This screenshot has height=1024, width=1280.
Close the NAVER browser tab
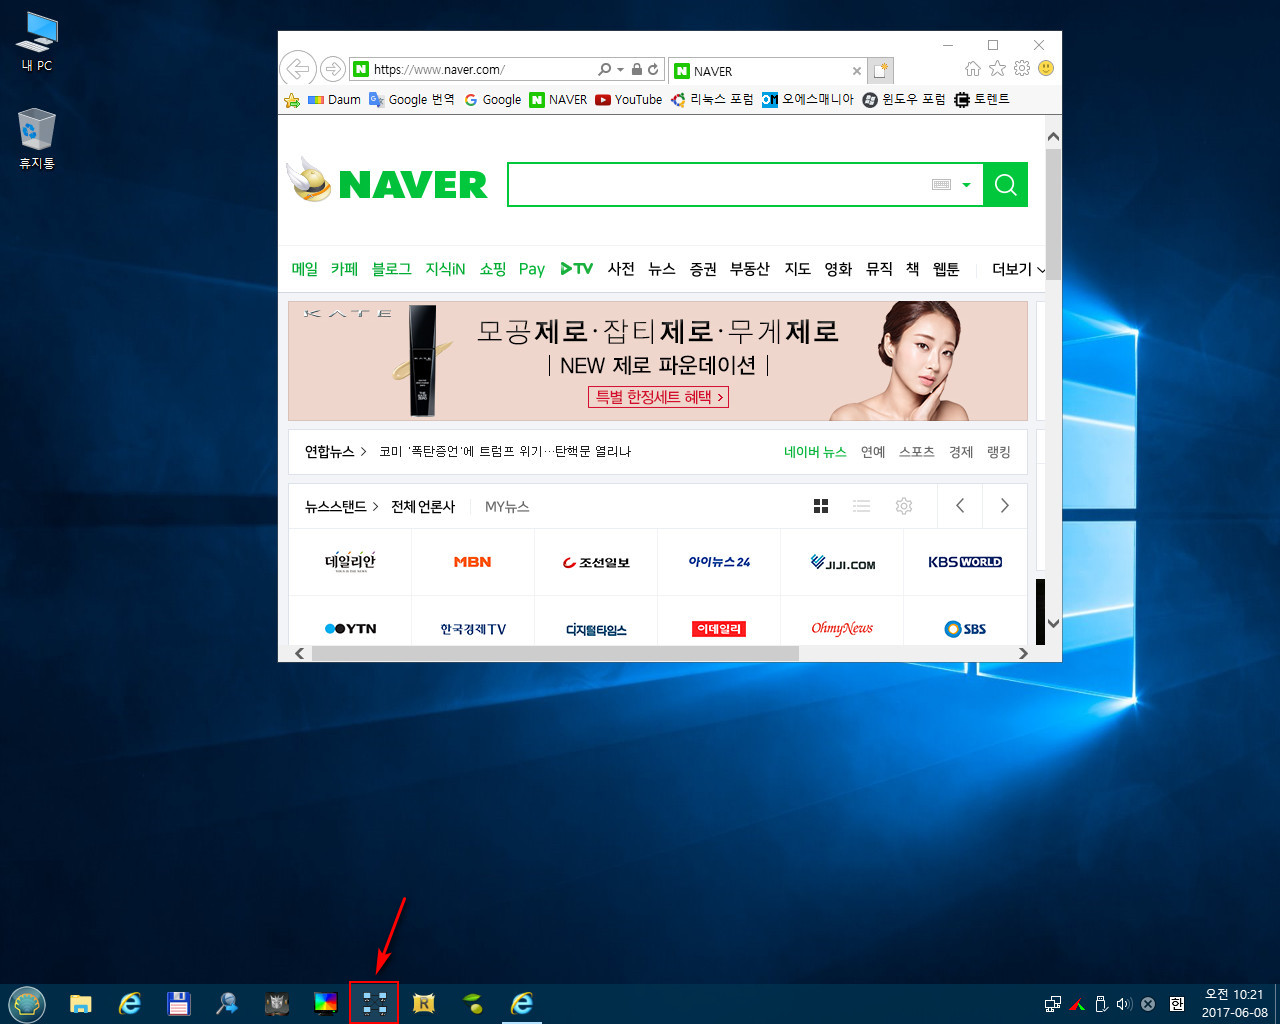pyautogui.click(x=856, y=71)
